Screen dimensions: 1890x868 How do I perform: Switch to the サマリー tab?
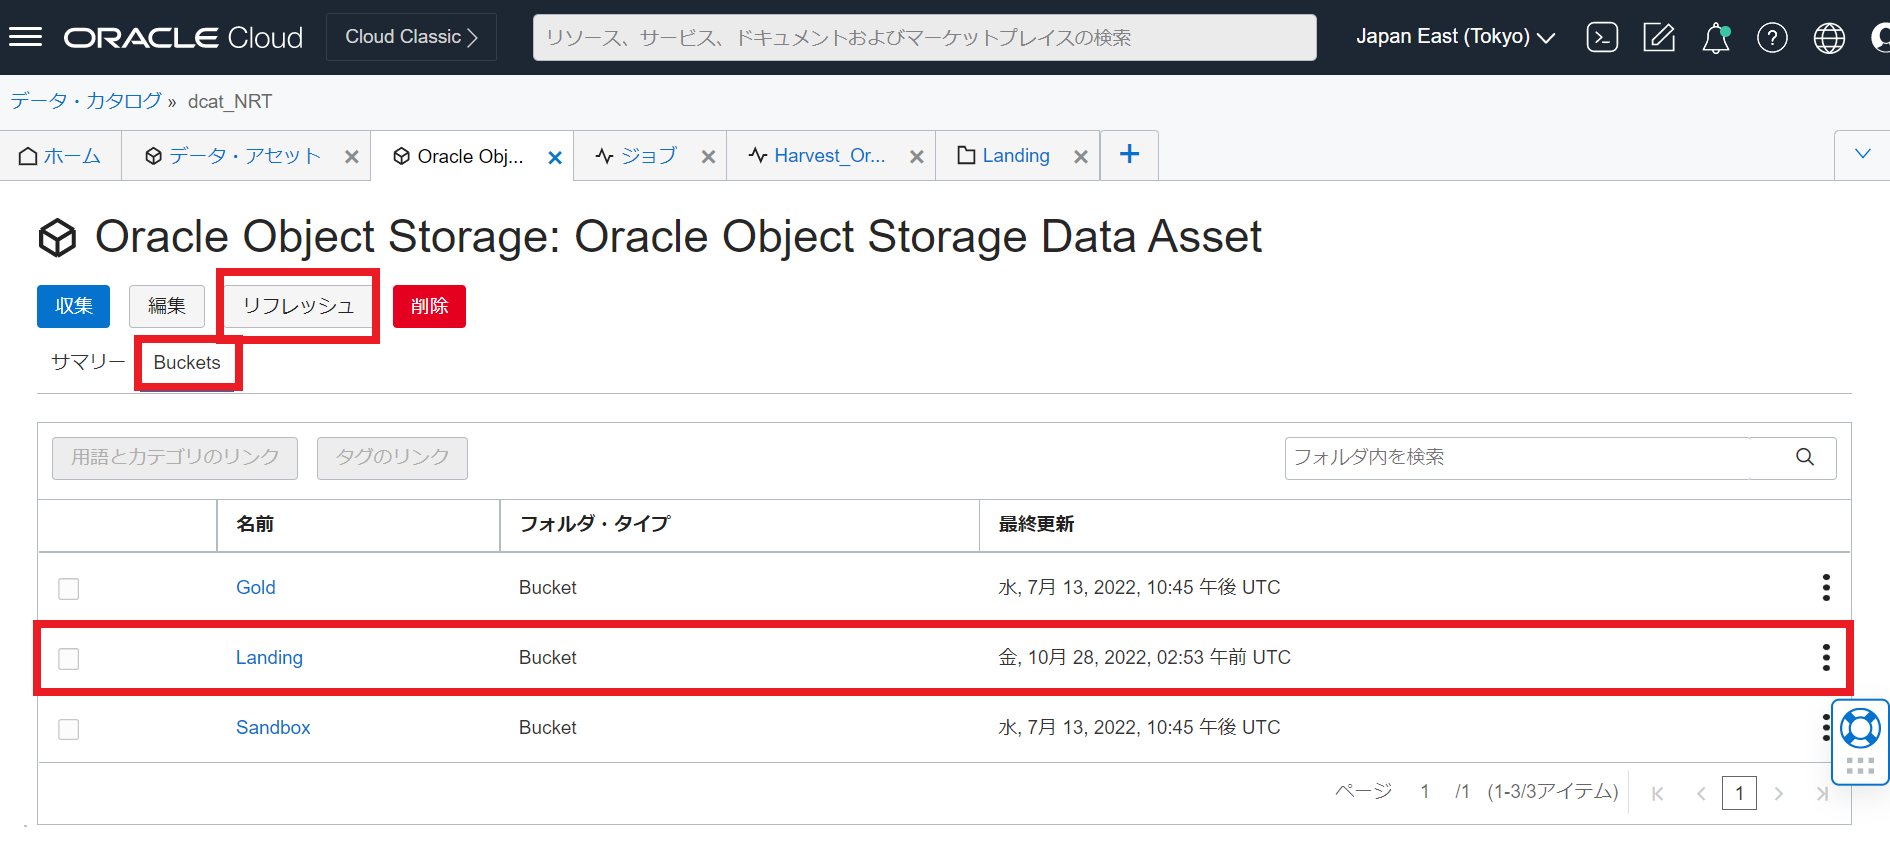click(x=88, y=362)
